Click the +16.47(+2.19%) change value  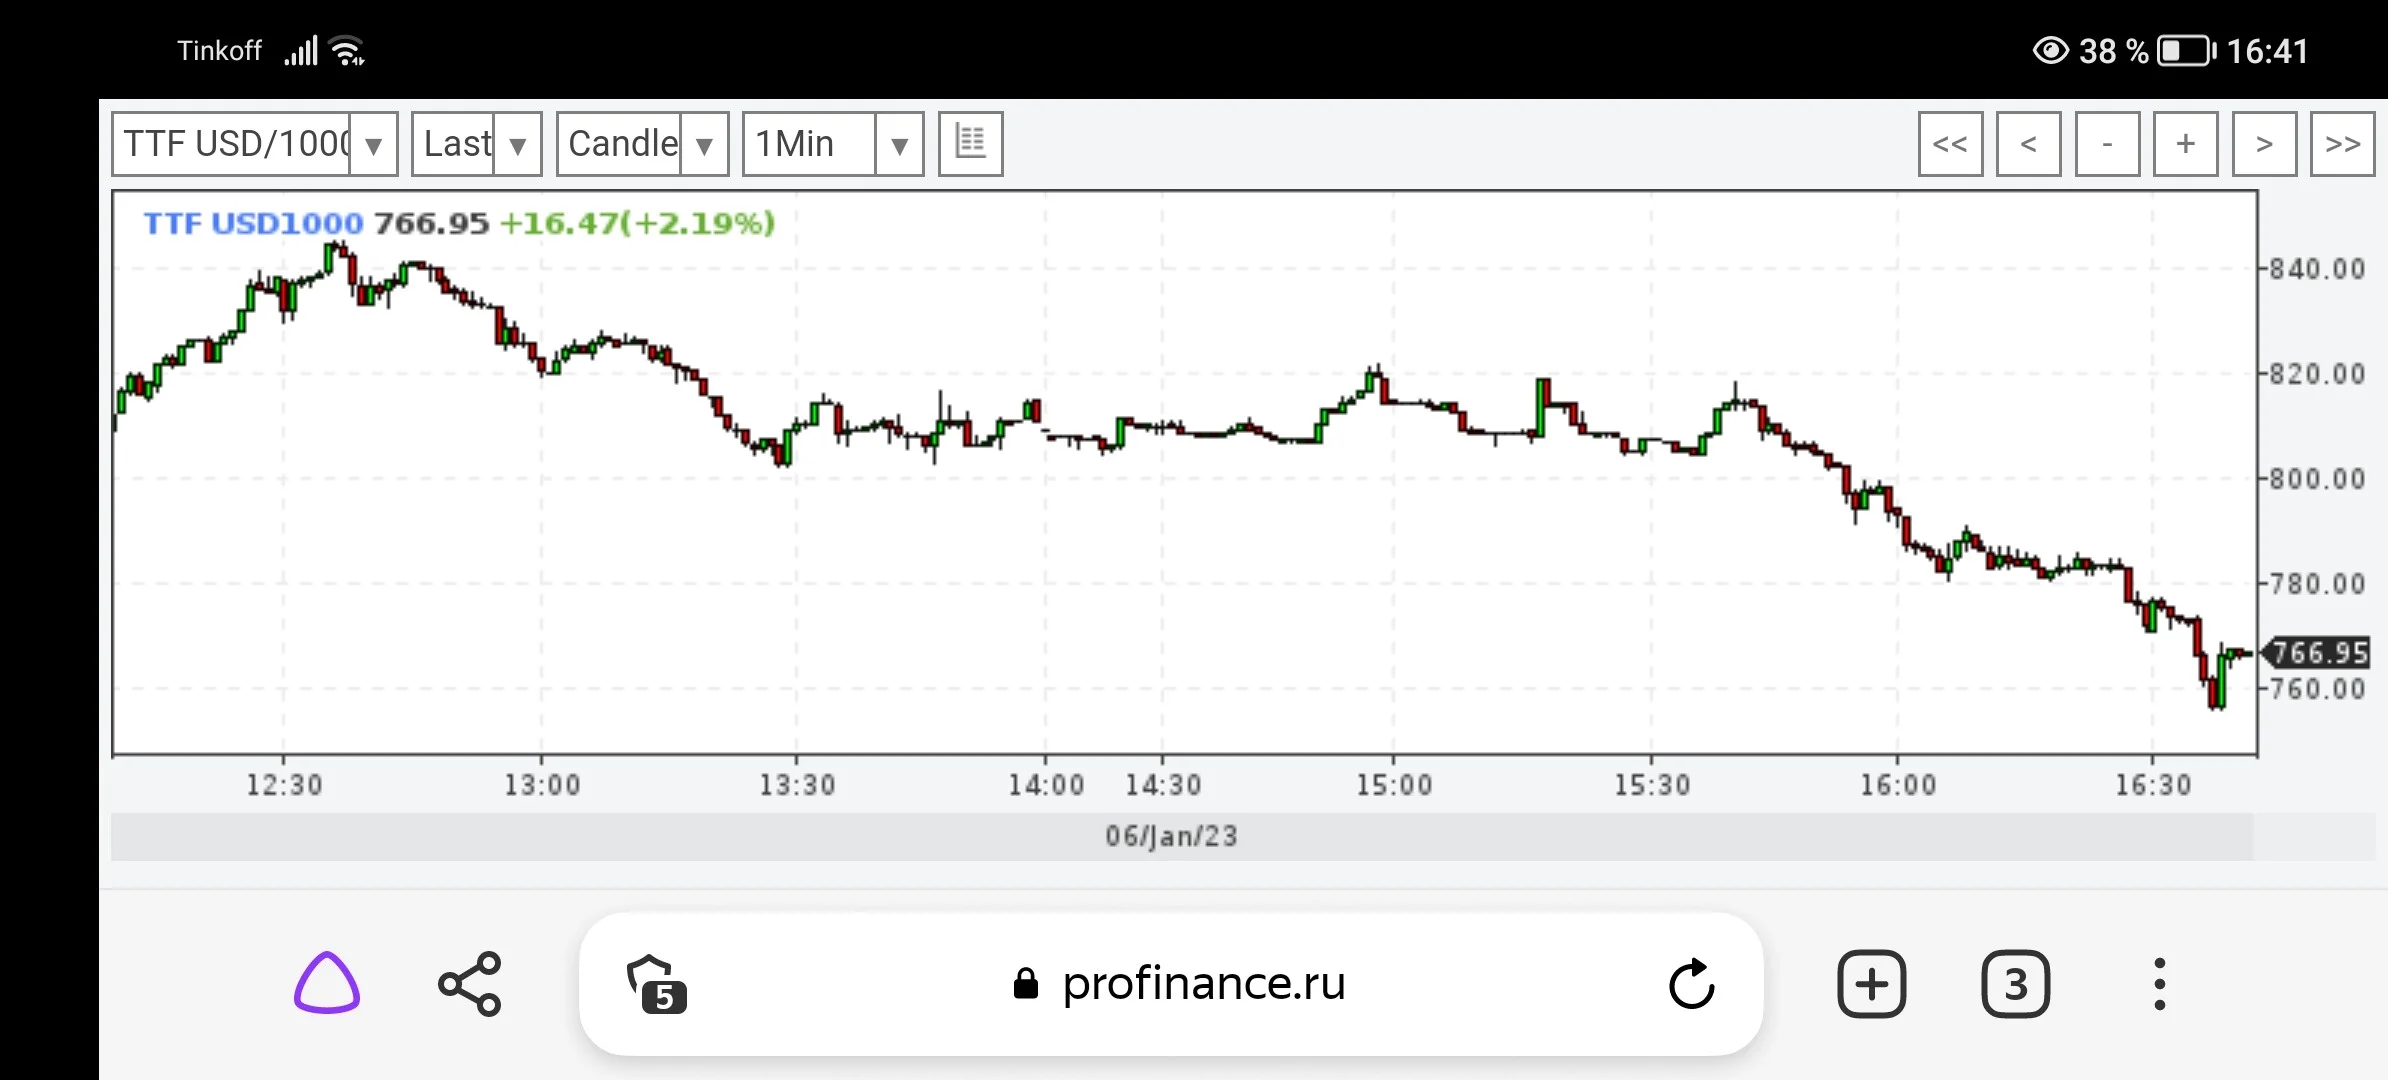pyautogui.click(x=637, y=223)
